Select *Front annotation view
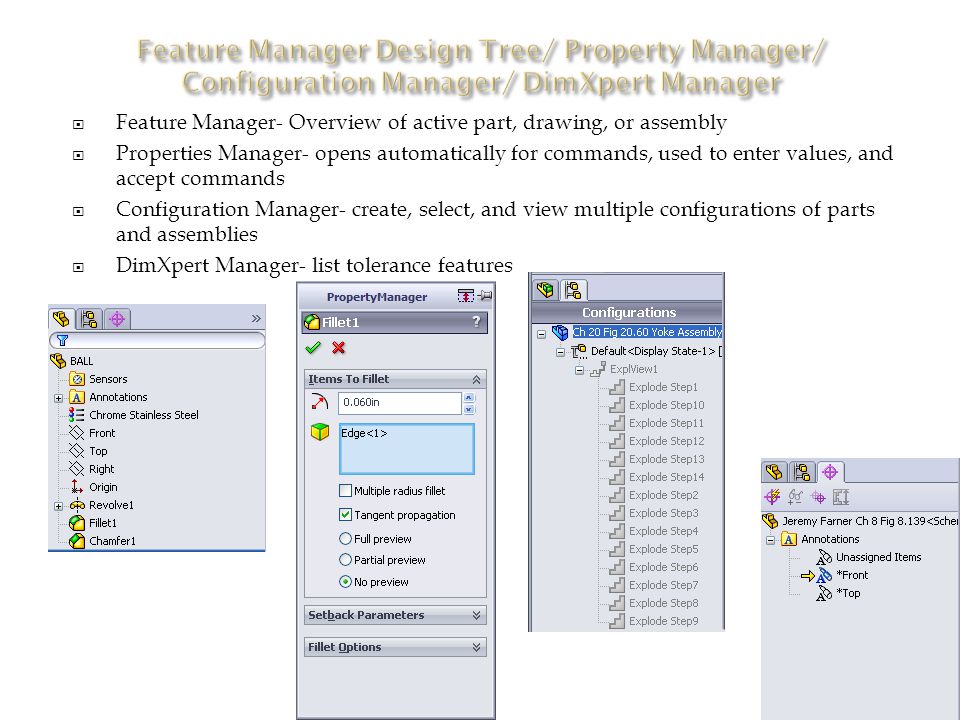This screenshot has width=960, height=720. coord(852,575)
